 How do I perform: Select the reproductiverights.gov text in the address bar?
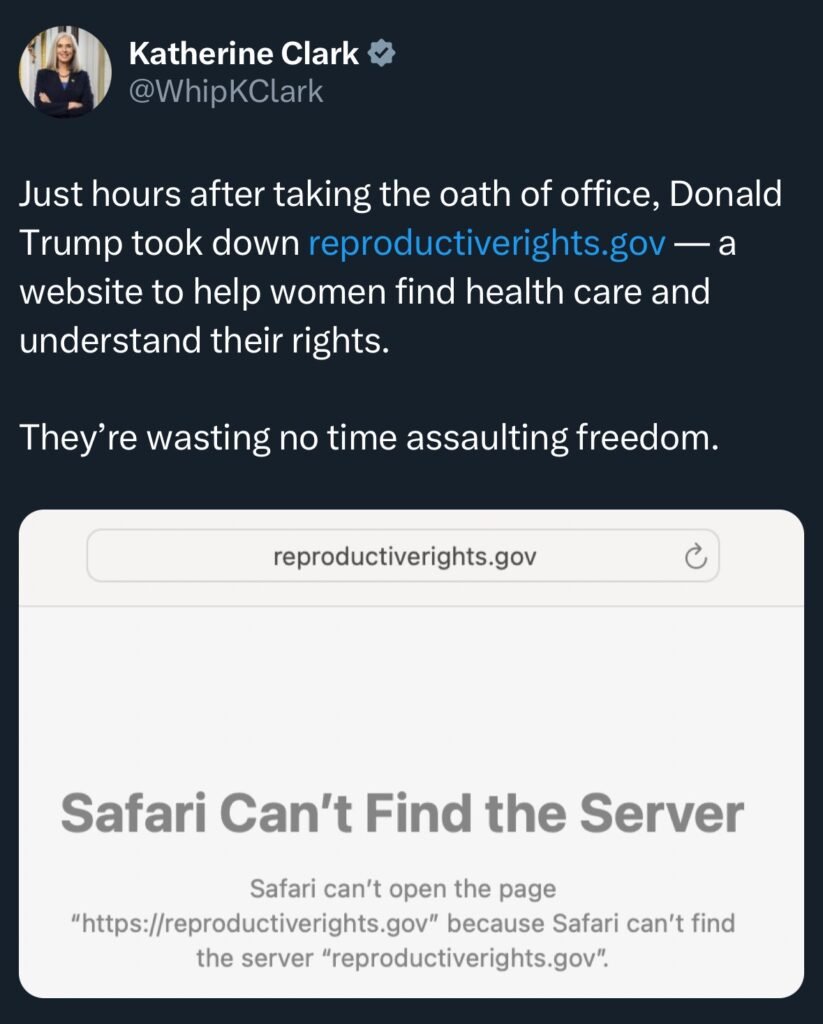[x=405, y=556]
